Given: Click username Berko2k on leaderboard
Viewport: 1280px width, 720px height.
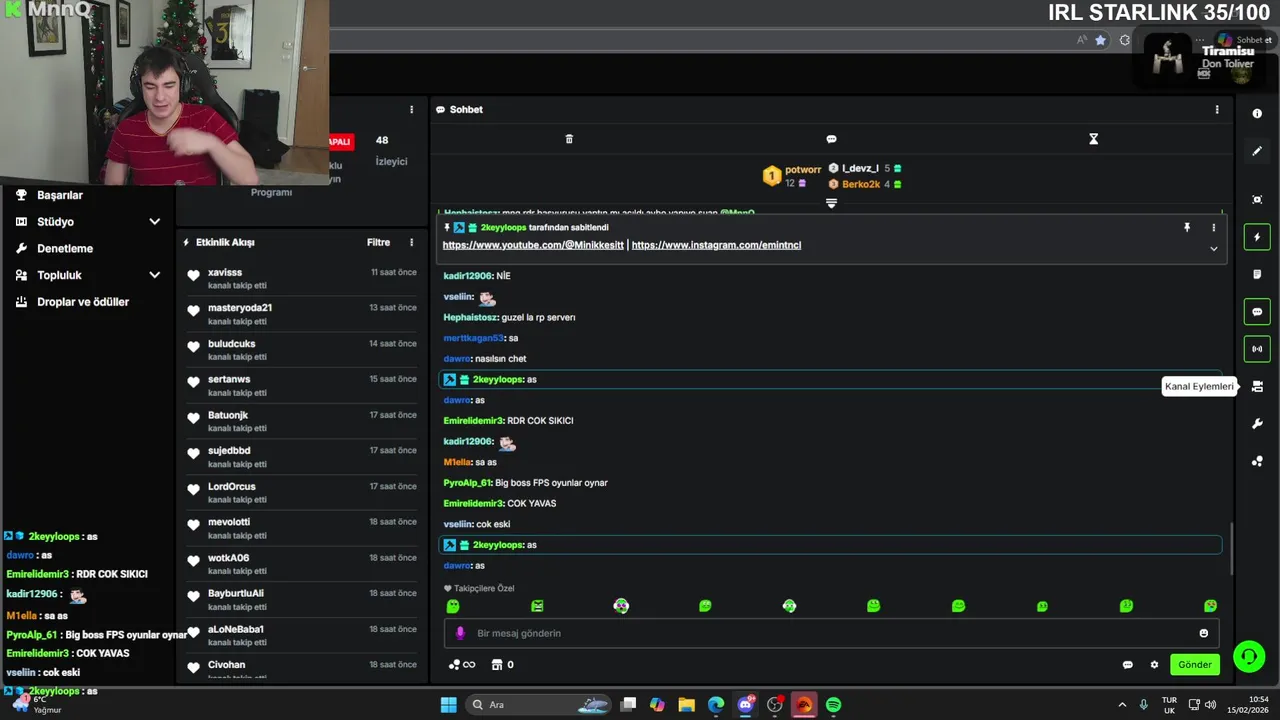Looking at the screenshot, I should [x=861, y=184].
